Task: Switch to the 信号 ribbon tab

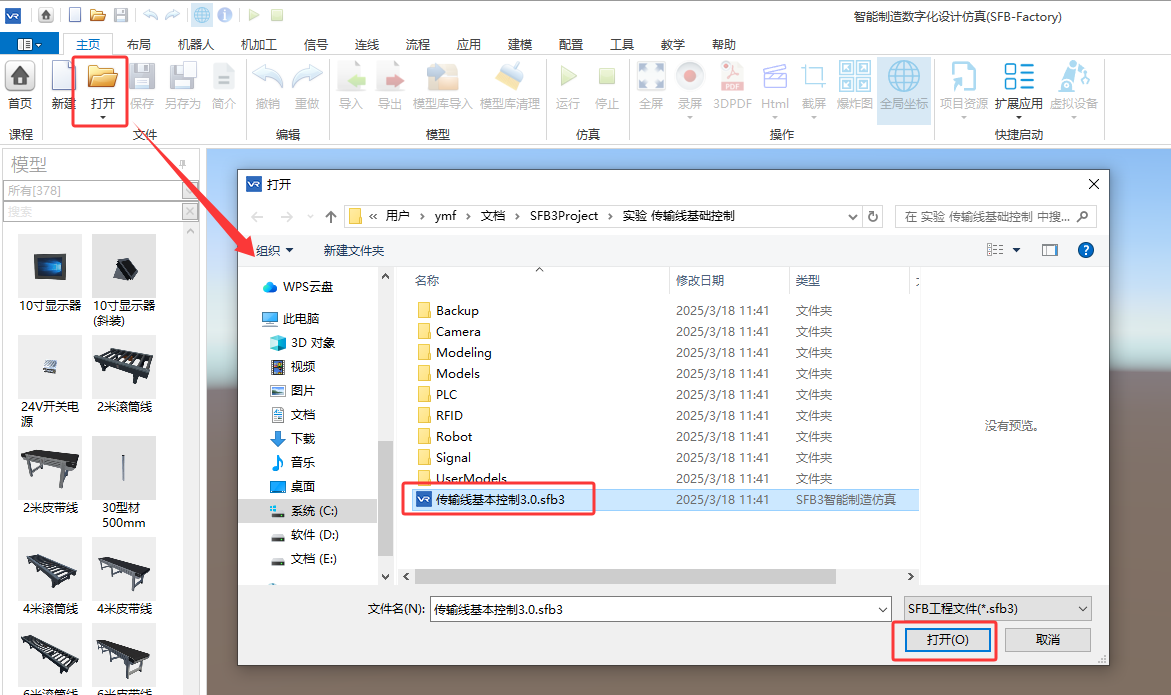Action: point(316,45)
